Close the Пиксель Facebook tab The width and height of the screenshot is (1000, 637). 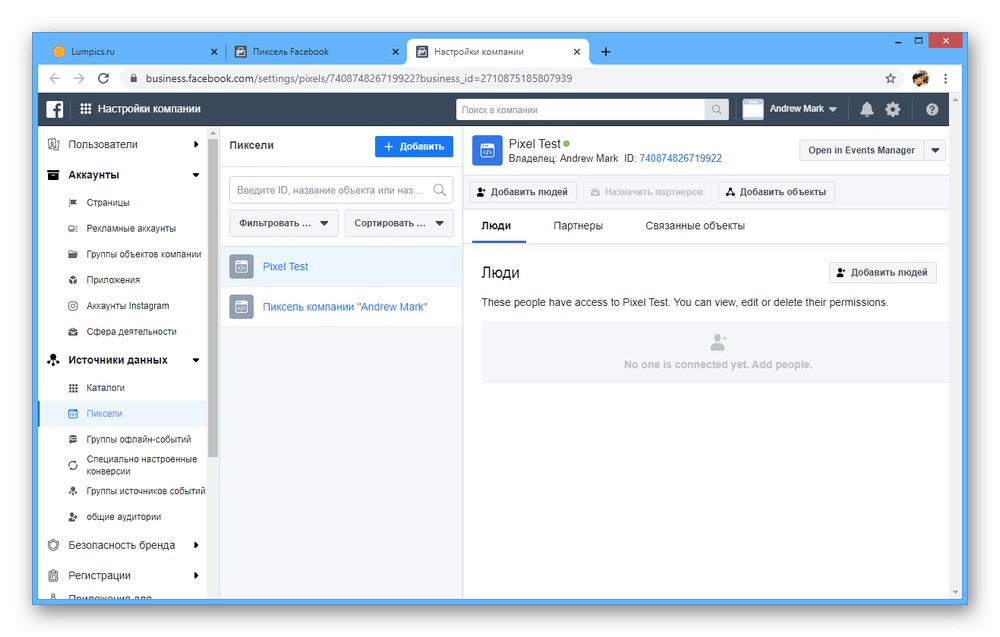click(x=395, y=52)
